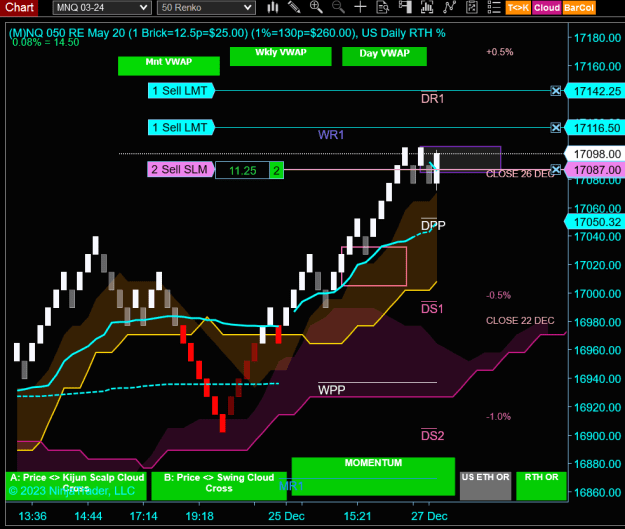Click the WPP pivot label

point(332,390)
